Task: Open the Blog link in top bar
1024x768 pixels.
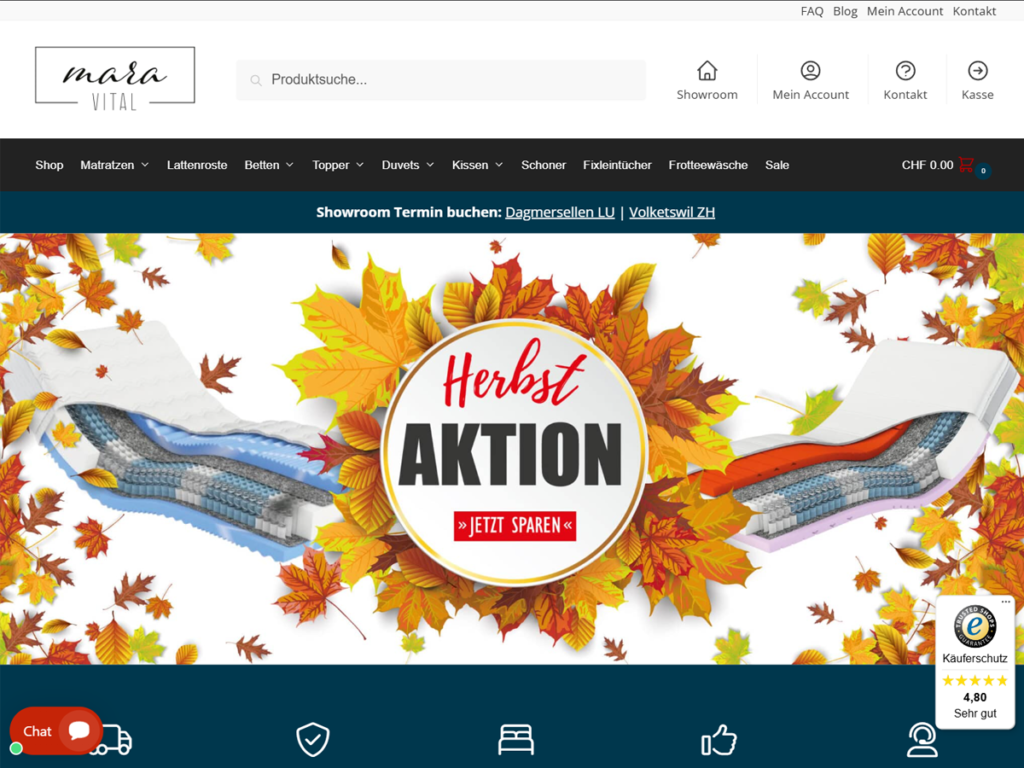Action: point(844,11)
